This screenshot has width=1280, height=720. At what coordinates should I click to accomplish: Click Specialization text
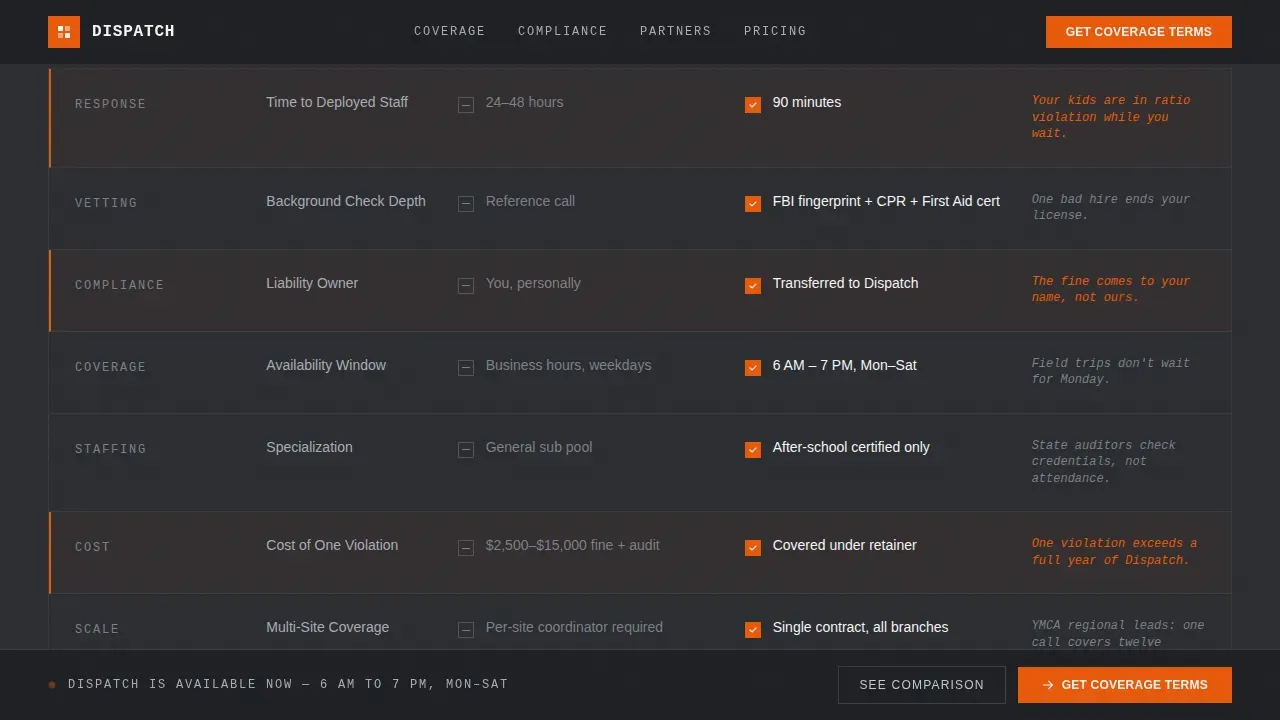pos(309,447)
